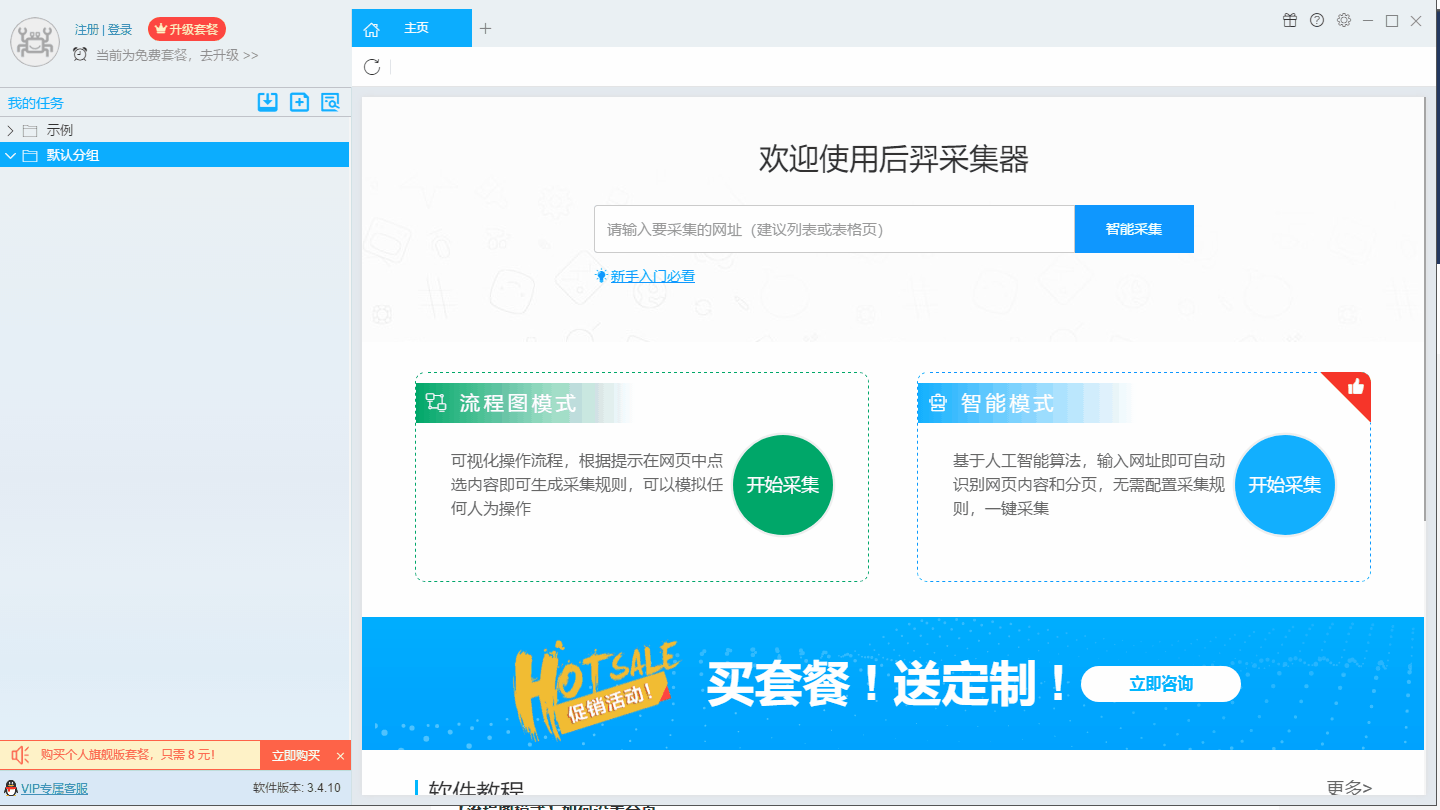Viewport: 1440px width, 810px height.
Task: Click blue 开始采集 button in smart mode
Action: 1285,485
